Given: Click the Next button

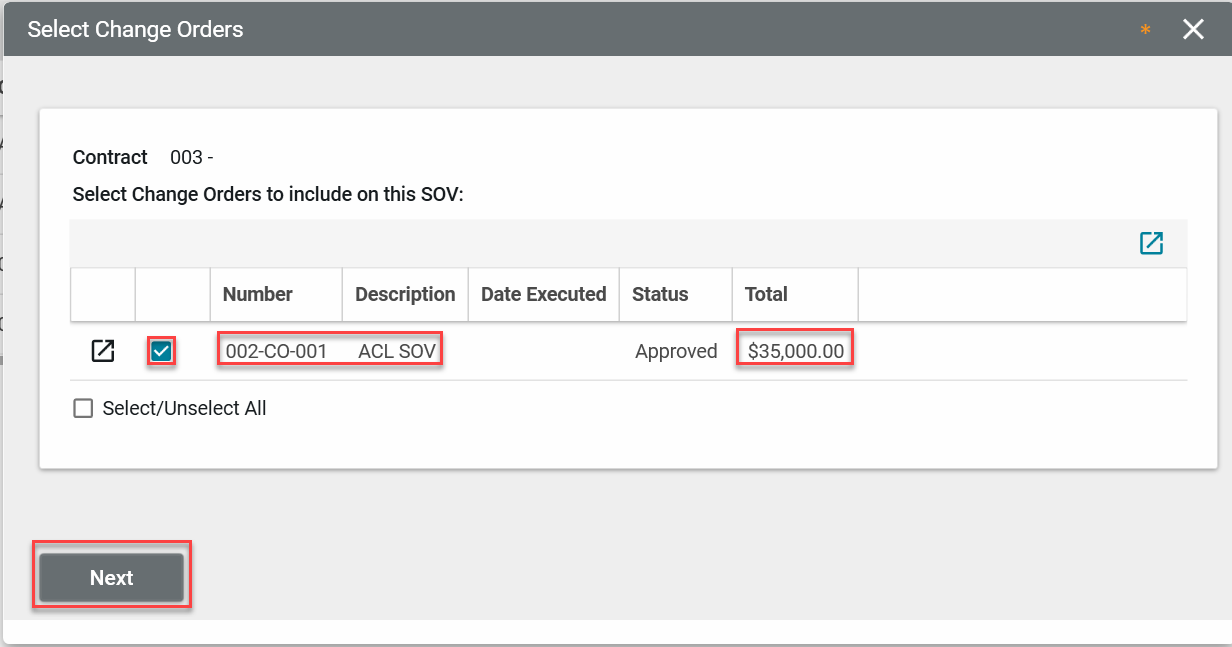Looking at the screenshot, I should click(x=111, y=577).
